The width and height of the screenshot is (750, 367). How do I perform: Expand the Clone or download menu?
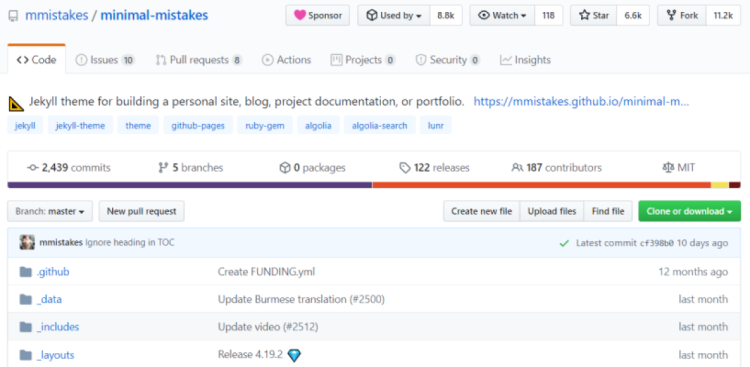(x=689, y=211)
